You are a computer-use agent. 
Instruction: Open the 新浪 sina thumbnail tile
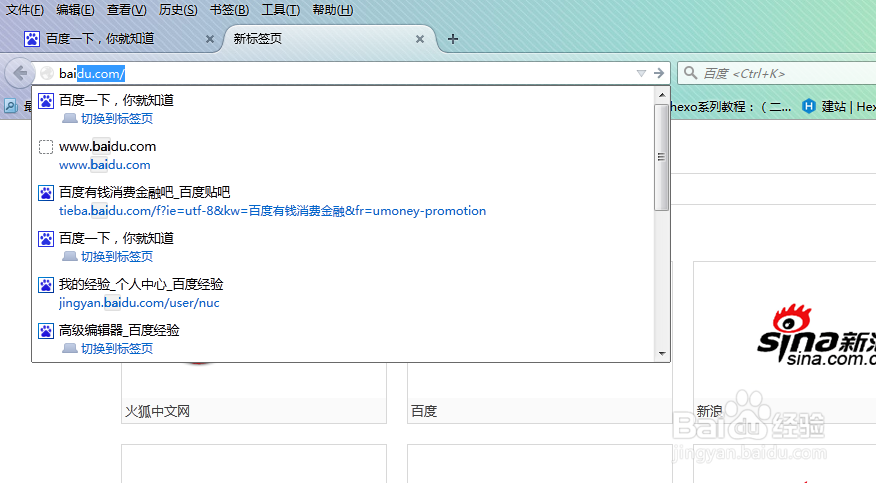coord(784,342)
